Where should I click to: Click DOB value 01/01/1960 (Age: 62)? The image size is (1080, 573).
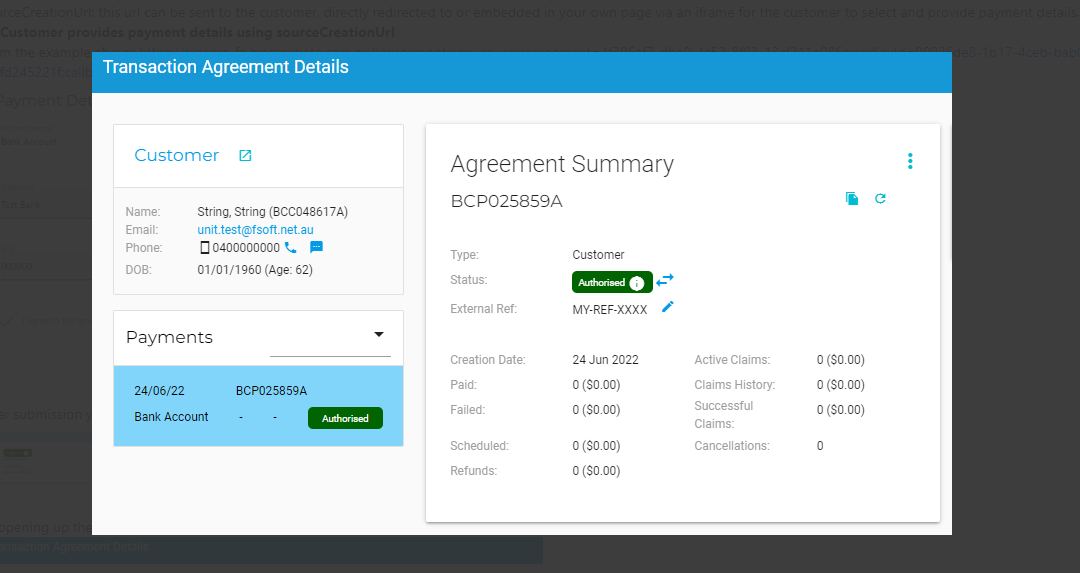[255, 270]
